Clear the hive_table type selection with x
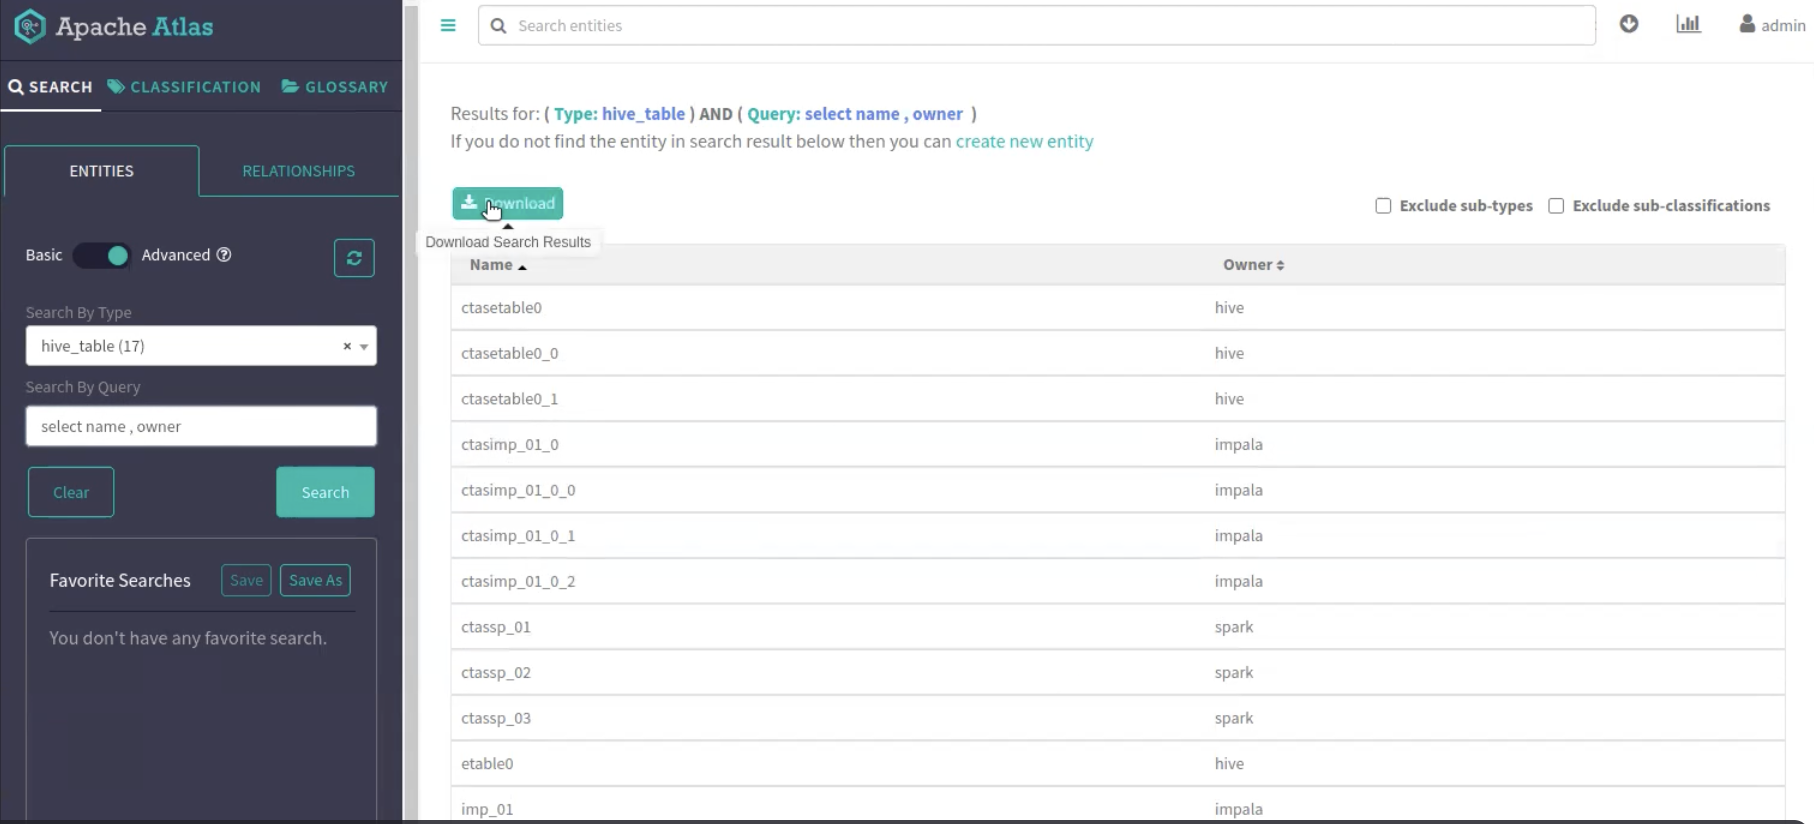 (347, 346)
